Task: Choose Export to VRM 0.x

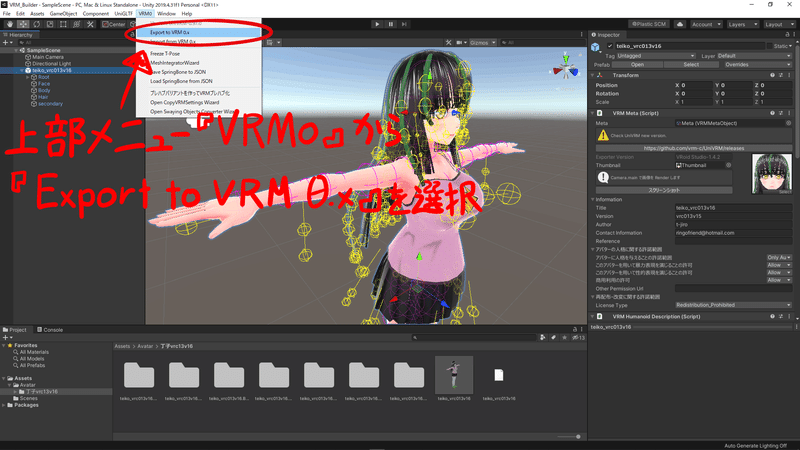Action: [x=198, y=32]
